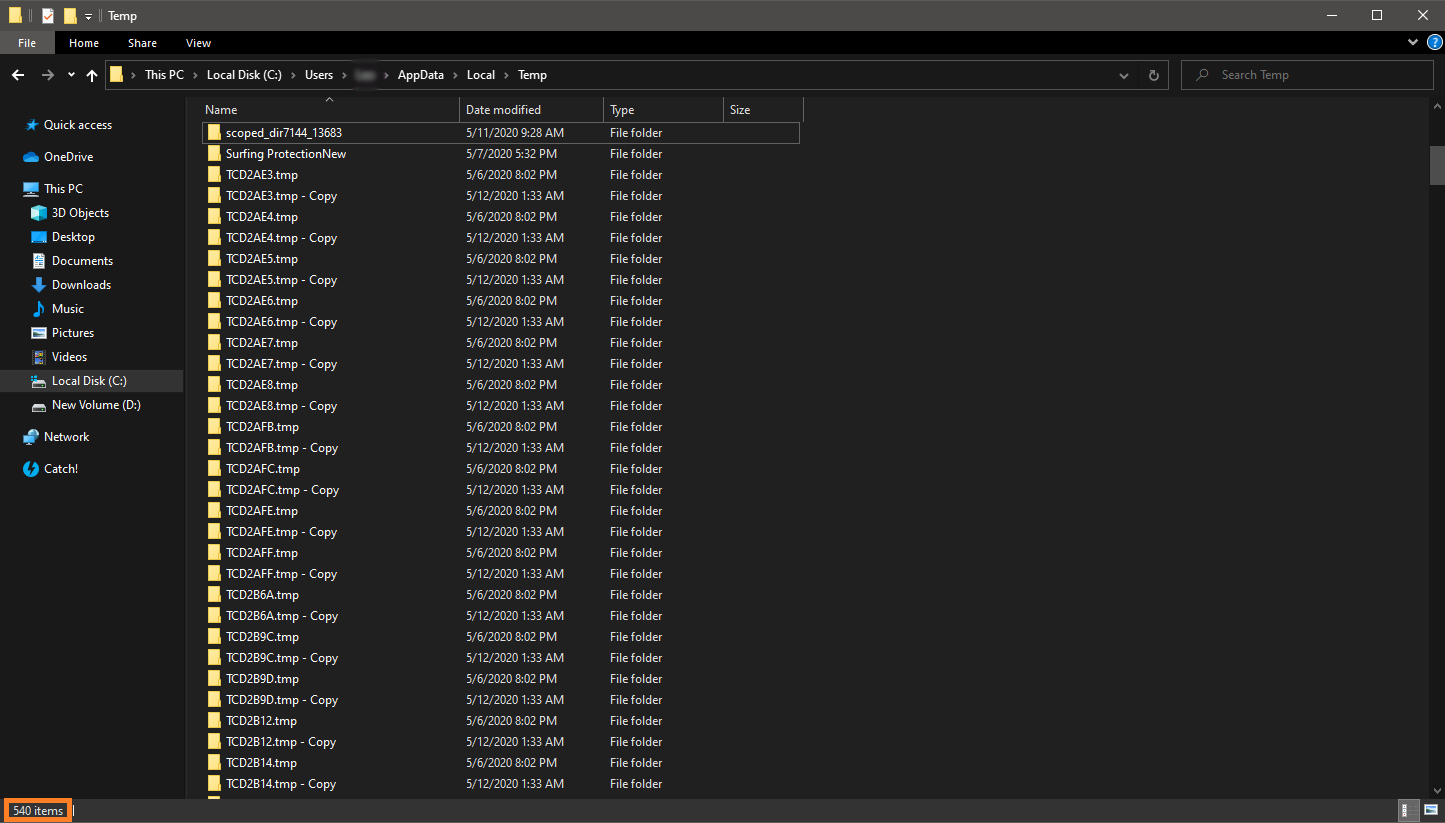Open Music in the sidebar
Viewport: 1445px width, 823px height.
pos(67,309)
